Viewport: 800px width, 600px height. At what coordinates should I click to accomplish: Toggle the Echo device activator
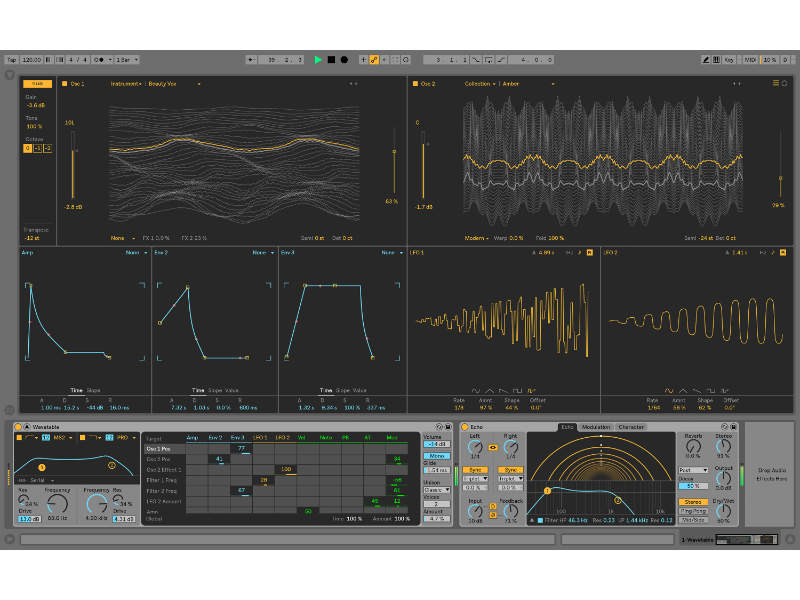click(465, 427)
